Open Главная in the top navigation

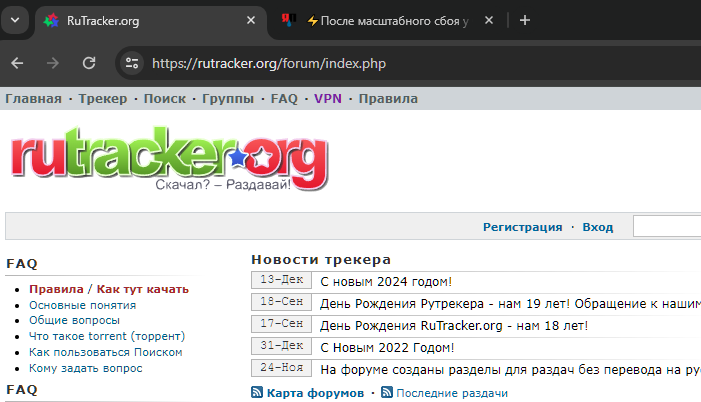(x=34, y=98)
